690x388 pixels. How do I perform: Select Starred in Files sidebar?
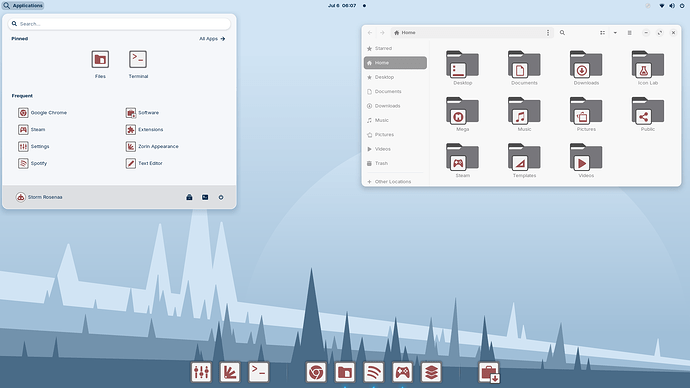(395, 48)
